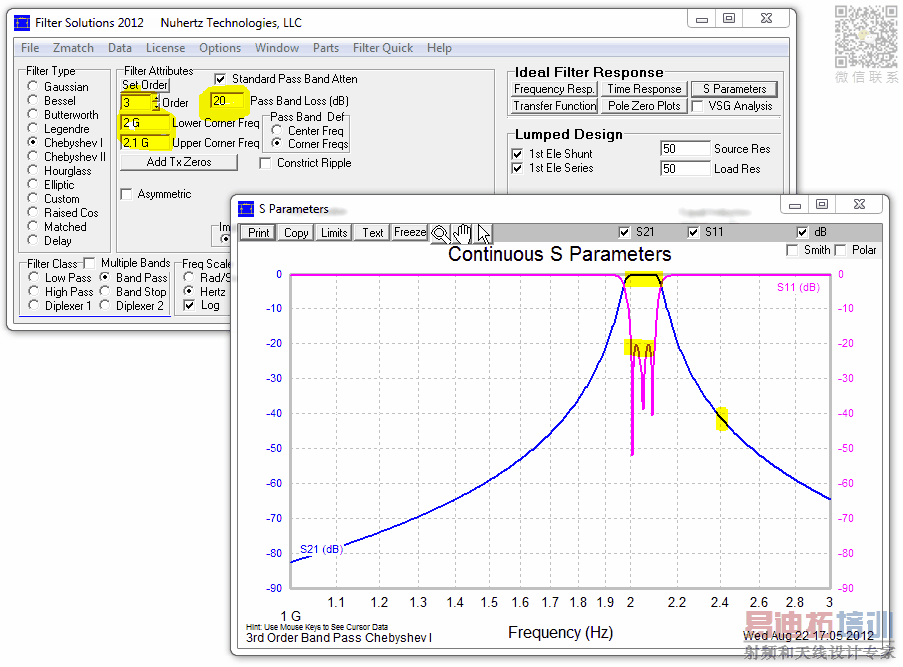Select the magnifier zoom tool
The width and height of the screenshot is (903, 667).
pyautogui.click(x=440, y=233)
